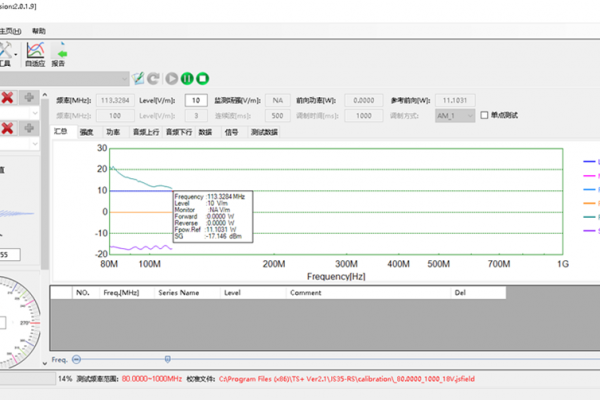Click the 自适应 chart icon in toolbar
This screenshot has height=400, width=600.
35,52
